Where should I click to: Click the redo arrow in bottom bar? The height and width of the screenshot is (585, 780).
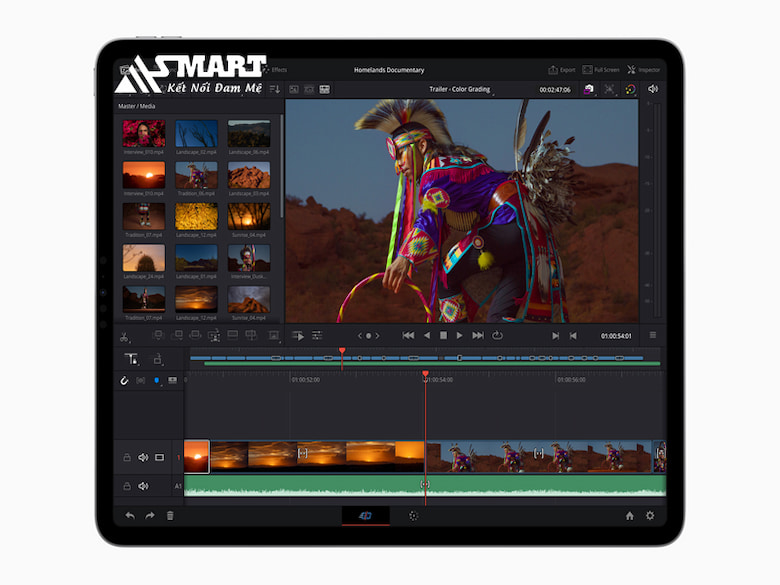click(x=150, y=515)
